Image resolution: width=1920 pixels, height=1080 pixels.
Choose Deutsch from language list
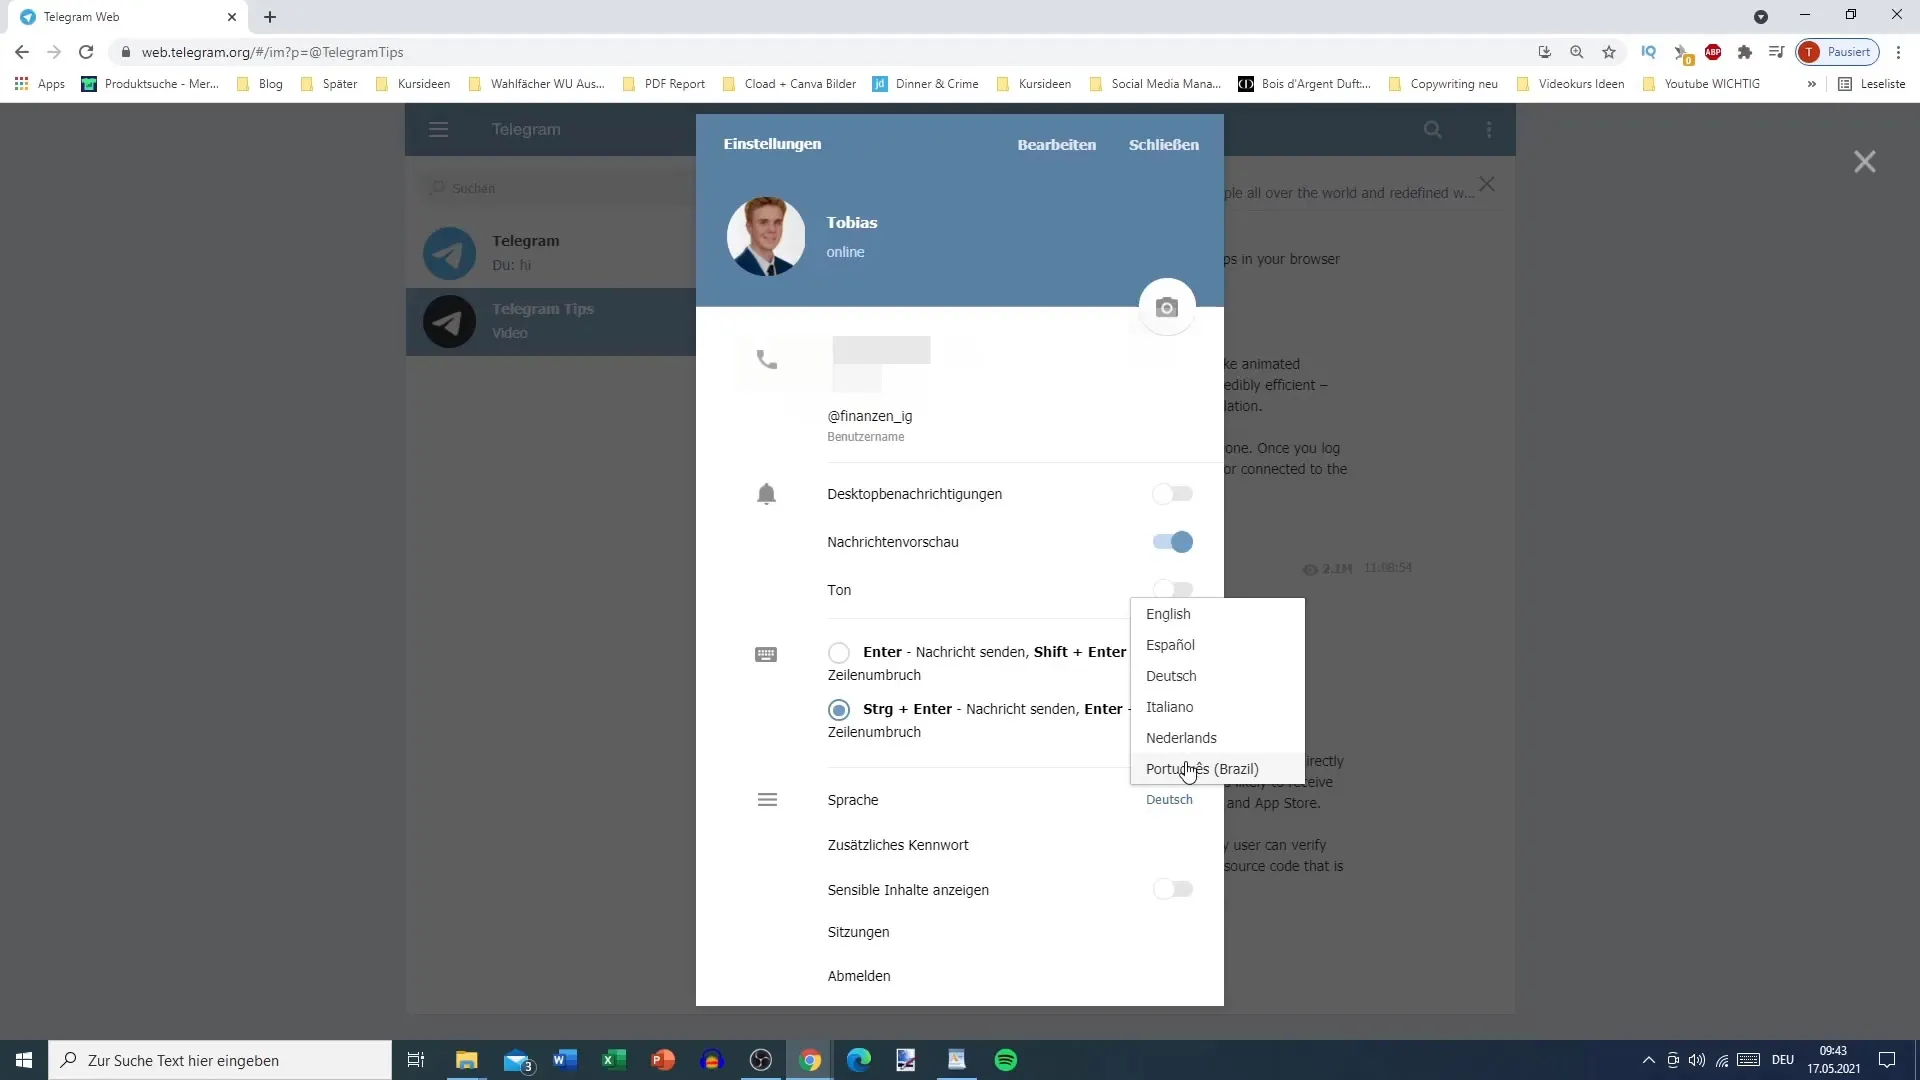[1217, 676]
